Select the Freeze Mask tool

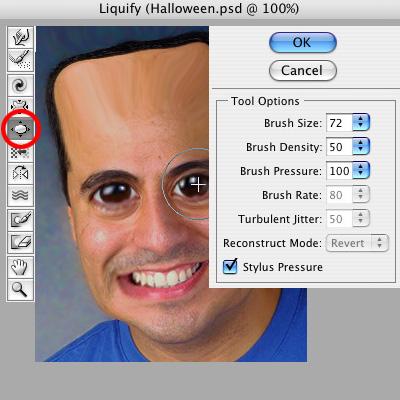tap(21, 220)
